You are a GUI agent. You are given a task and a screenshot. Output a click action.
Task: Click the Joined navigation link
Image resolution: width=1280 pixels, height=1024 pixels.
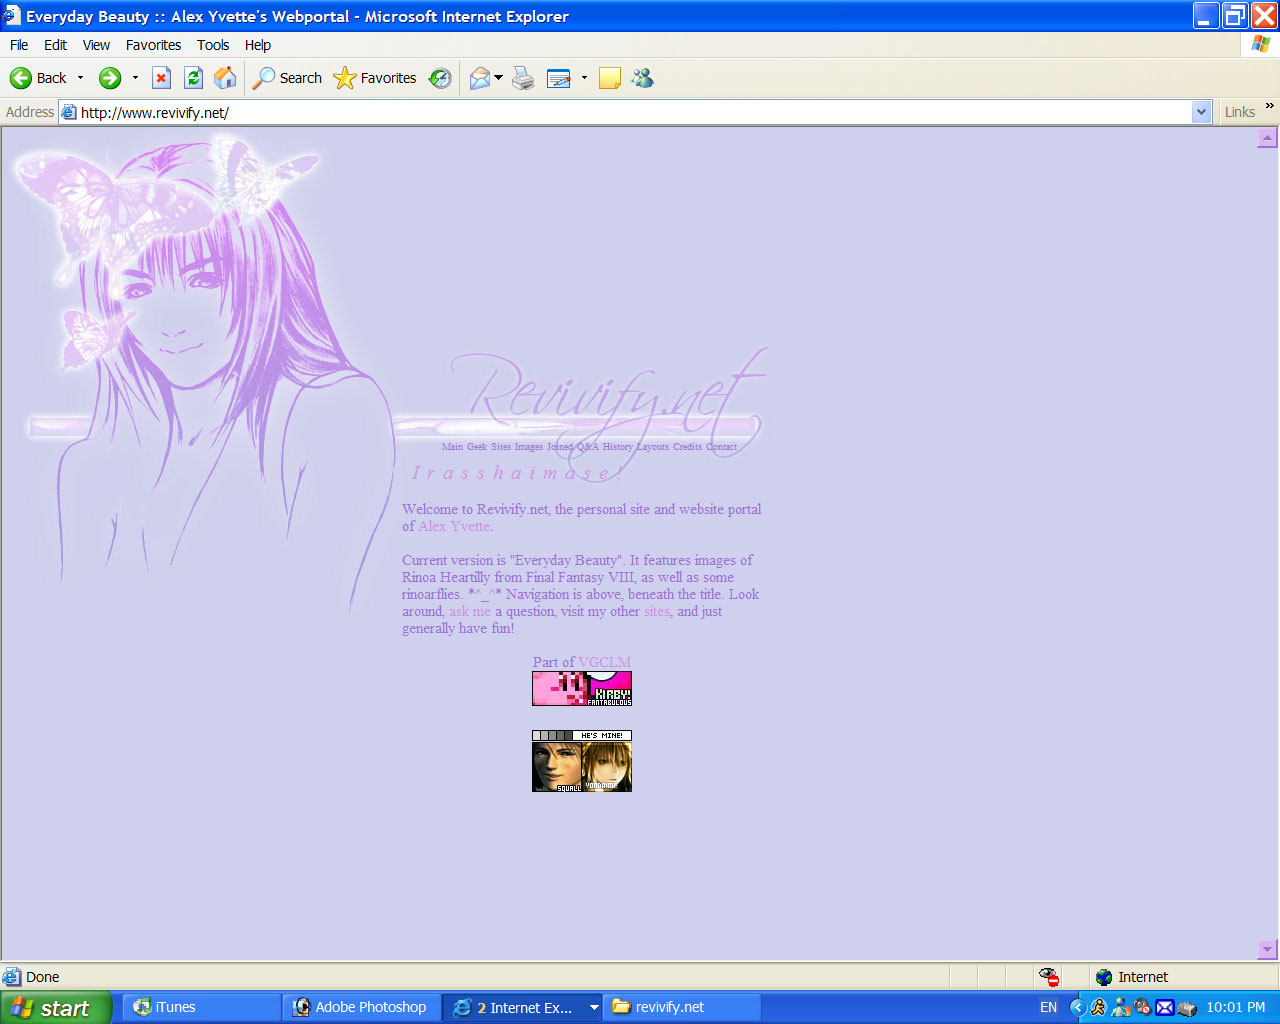(560, 447)
